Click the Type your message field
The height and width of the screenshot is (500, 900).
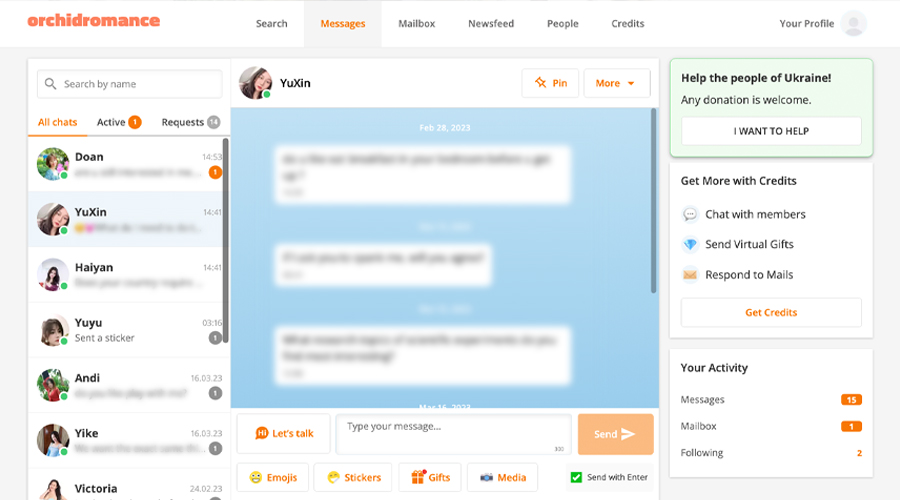pos(453,434)
